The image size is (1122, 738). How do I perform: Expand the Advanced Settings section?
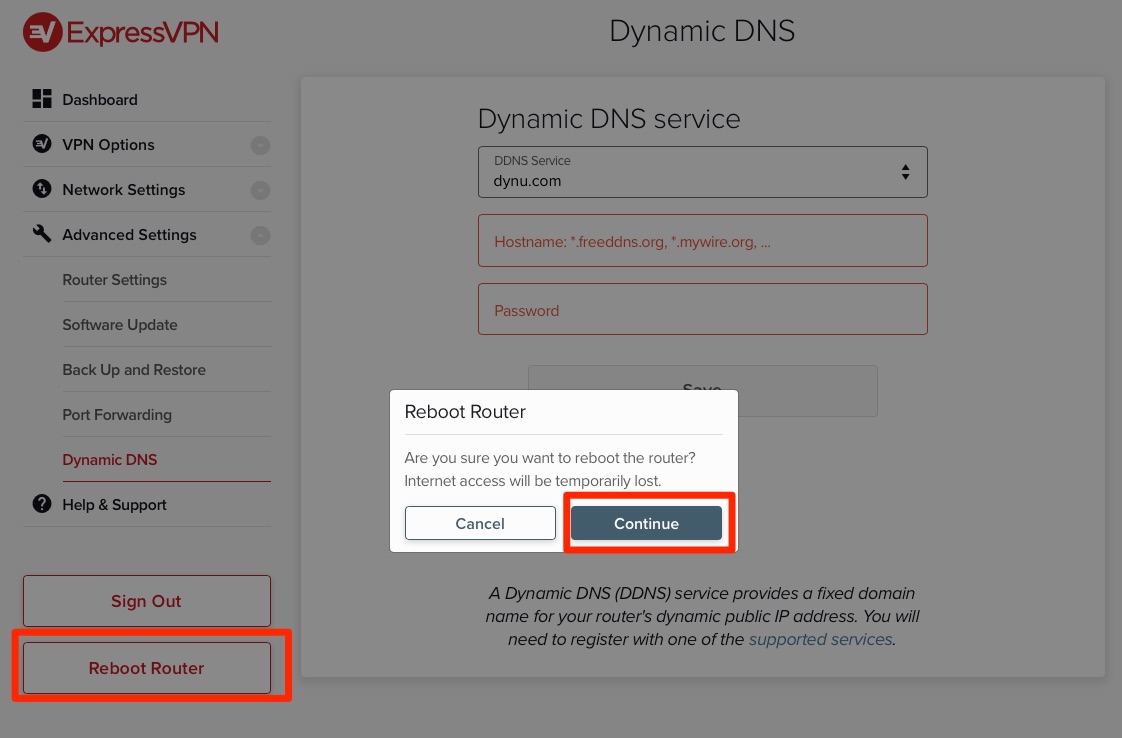260,234
